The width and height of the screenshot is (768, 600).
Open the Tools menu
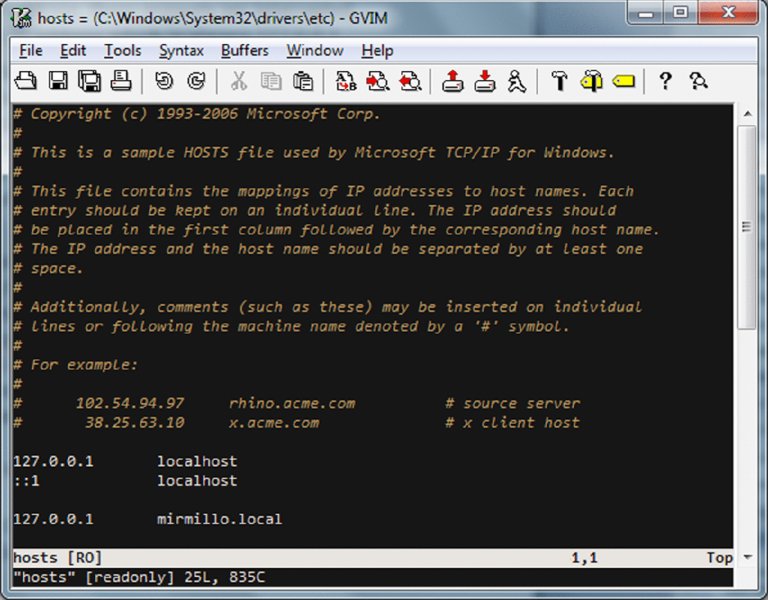(122, 50)
